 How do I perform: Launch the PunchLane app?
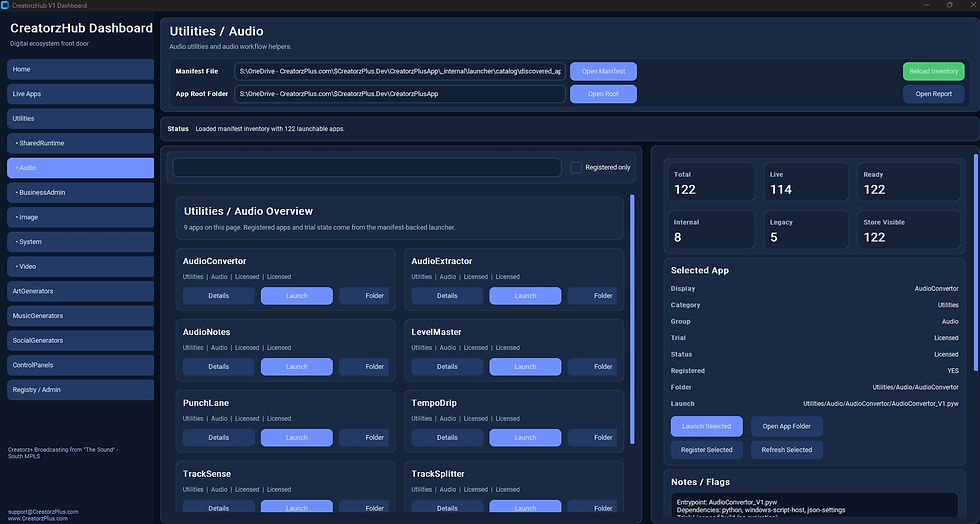[x=296, y=438]
